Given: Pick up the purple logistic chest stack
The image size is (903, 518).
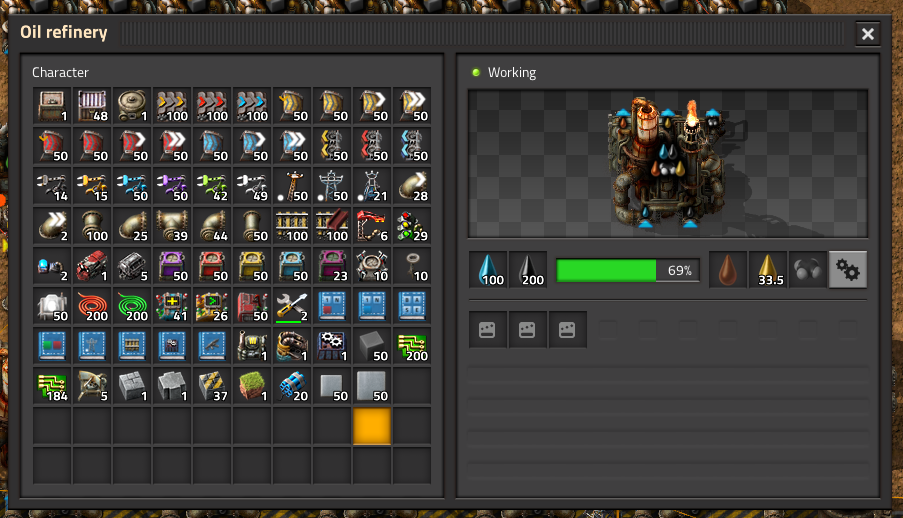Looking at the screenshot, I should 172,266.
